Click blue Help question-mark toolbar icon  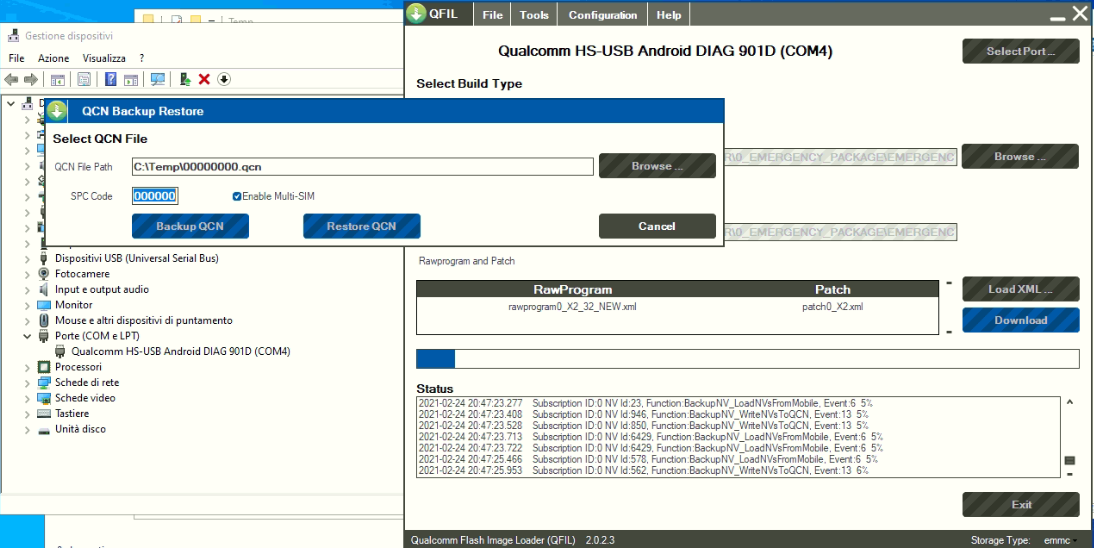(x=110, y=80)
